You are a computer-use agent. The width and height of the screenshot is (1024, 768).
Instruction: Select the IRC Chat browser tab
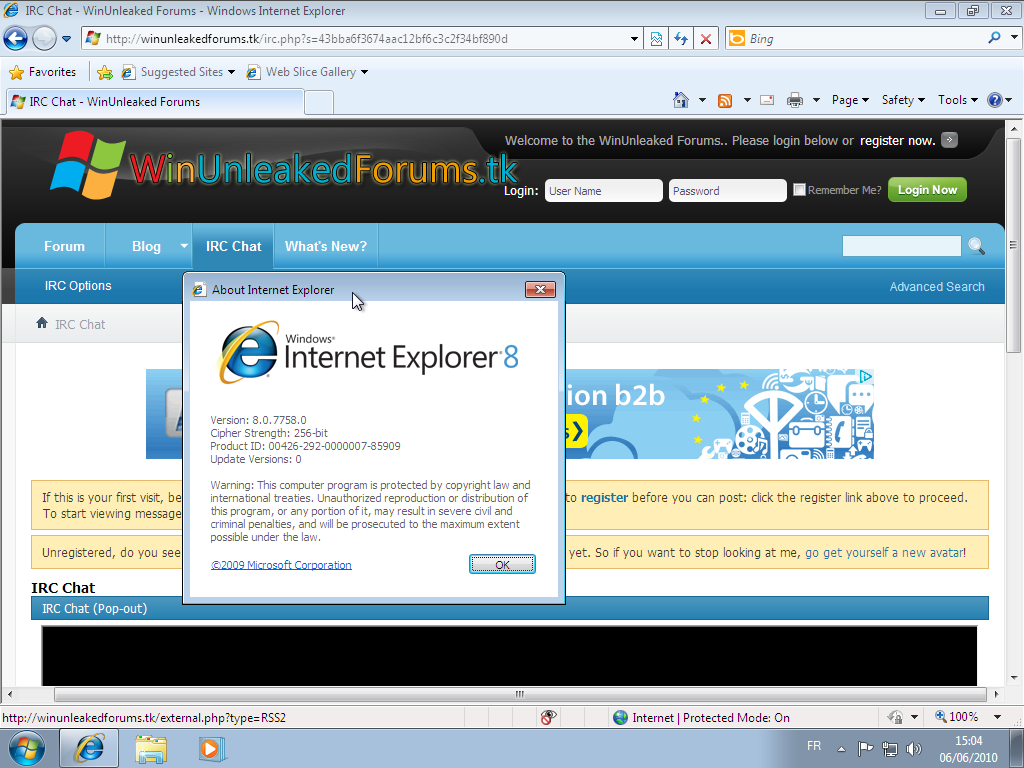tap(155, 102)
